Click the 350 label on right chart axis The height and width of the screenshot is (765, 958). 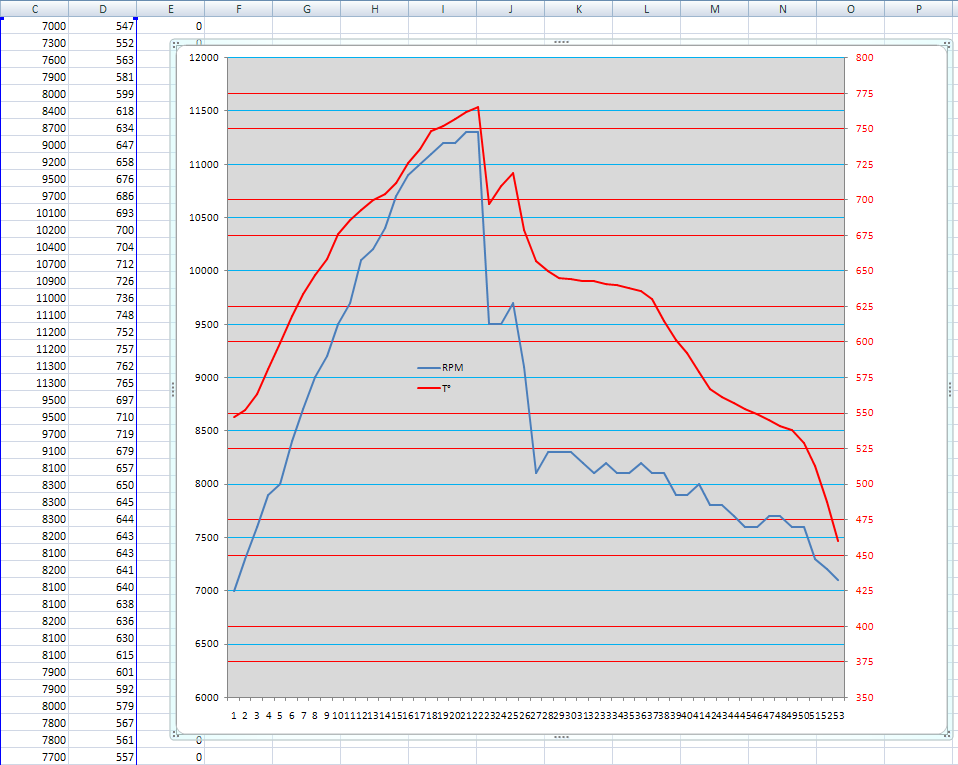[865, 697]
